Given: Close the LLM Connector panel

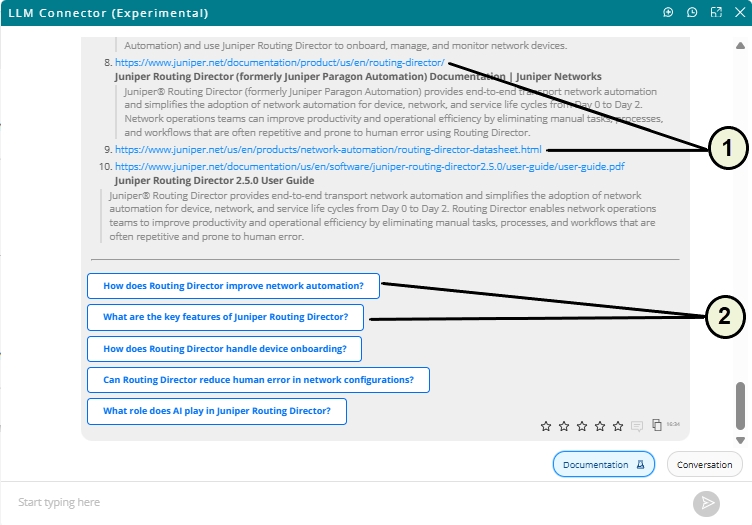Looking at the screenshot, I should (x=740, y=12).
